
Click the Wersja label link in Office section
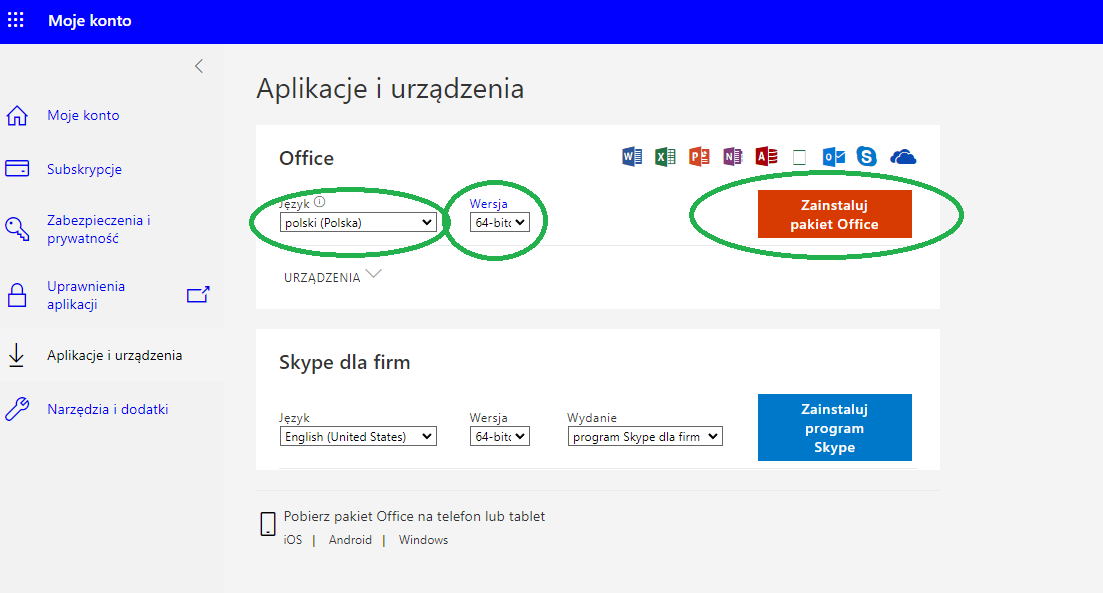click(488, 203)
